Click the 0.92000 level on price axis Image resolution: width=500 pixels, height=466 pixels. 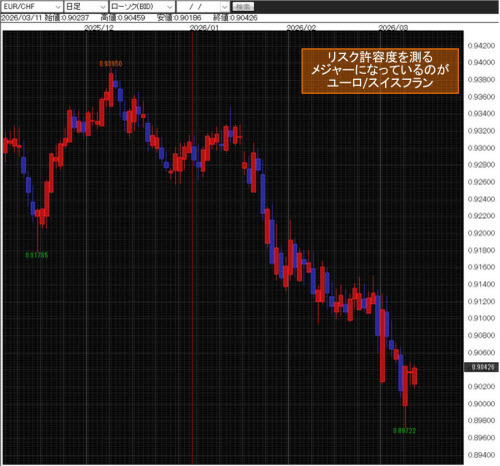click(x=481, y=233)
